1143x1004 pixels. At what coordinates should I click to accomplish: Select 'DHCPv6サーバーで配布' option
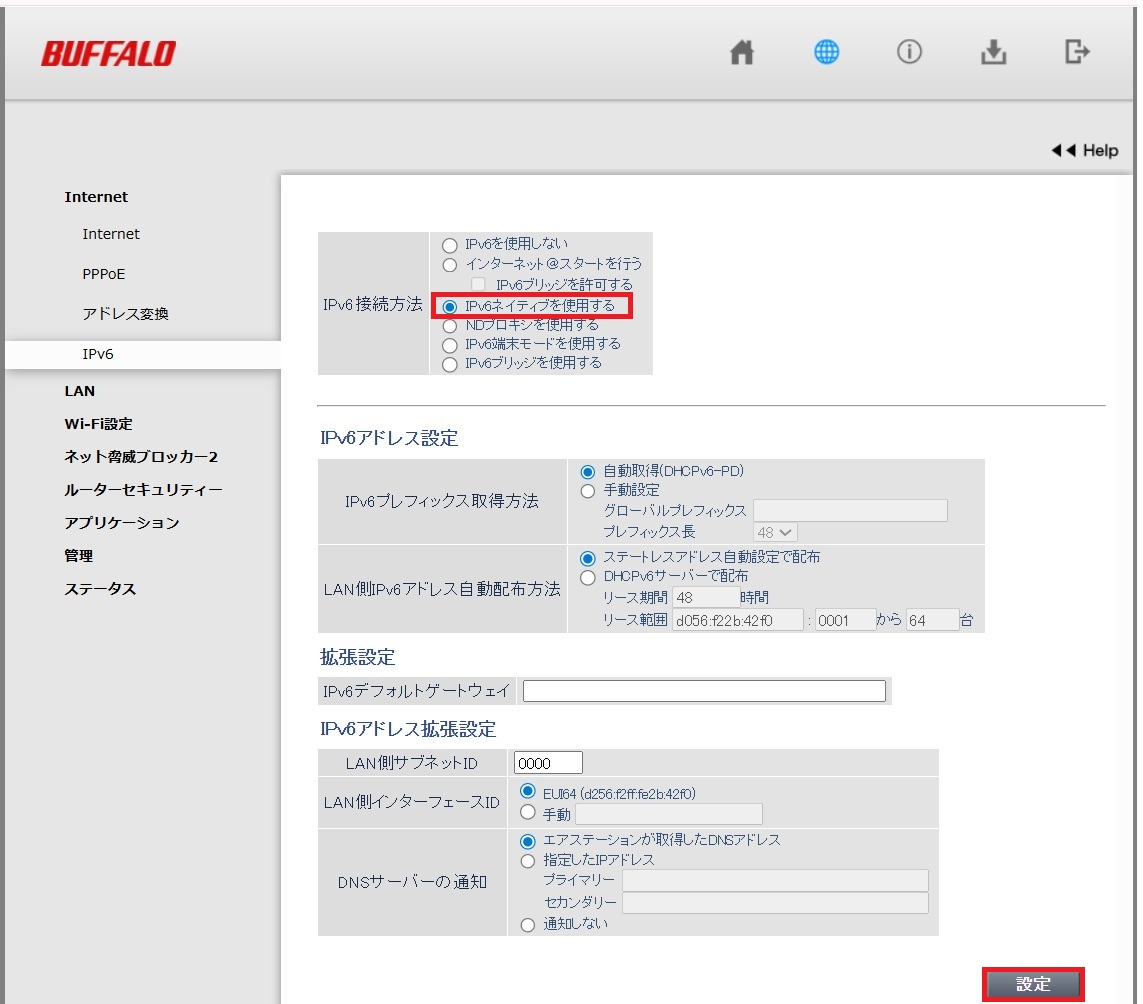pyautogui.click(x=588, y=577)
